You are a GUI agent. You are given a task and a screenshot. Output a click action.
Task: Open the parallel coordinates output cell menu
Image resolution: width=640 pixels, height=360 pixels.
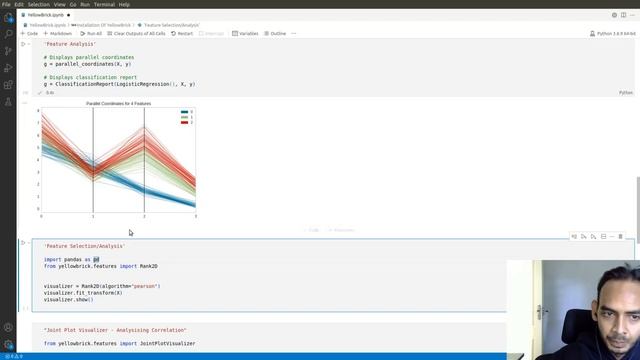pos(24,103)
